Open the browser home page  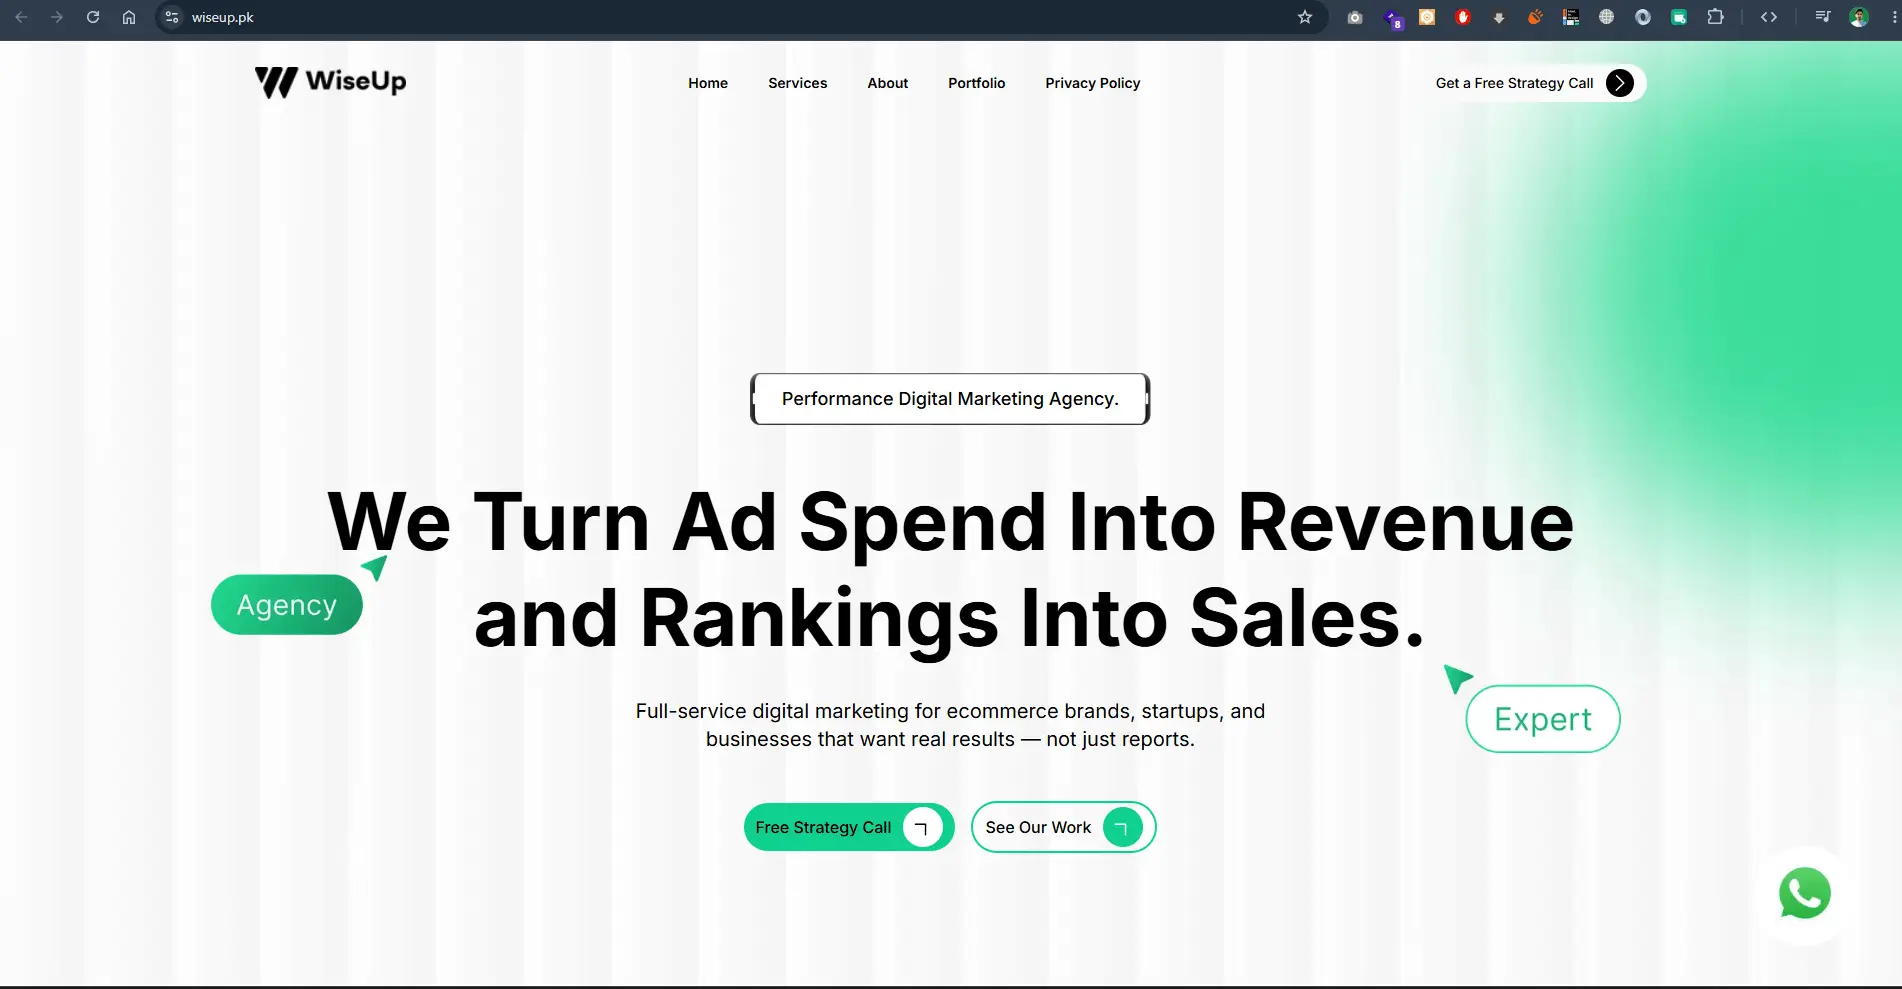(129, 17)
